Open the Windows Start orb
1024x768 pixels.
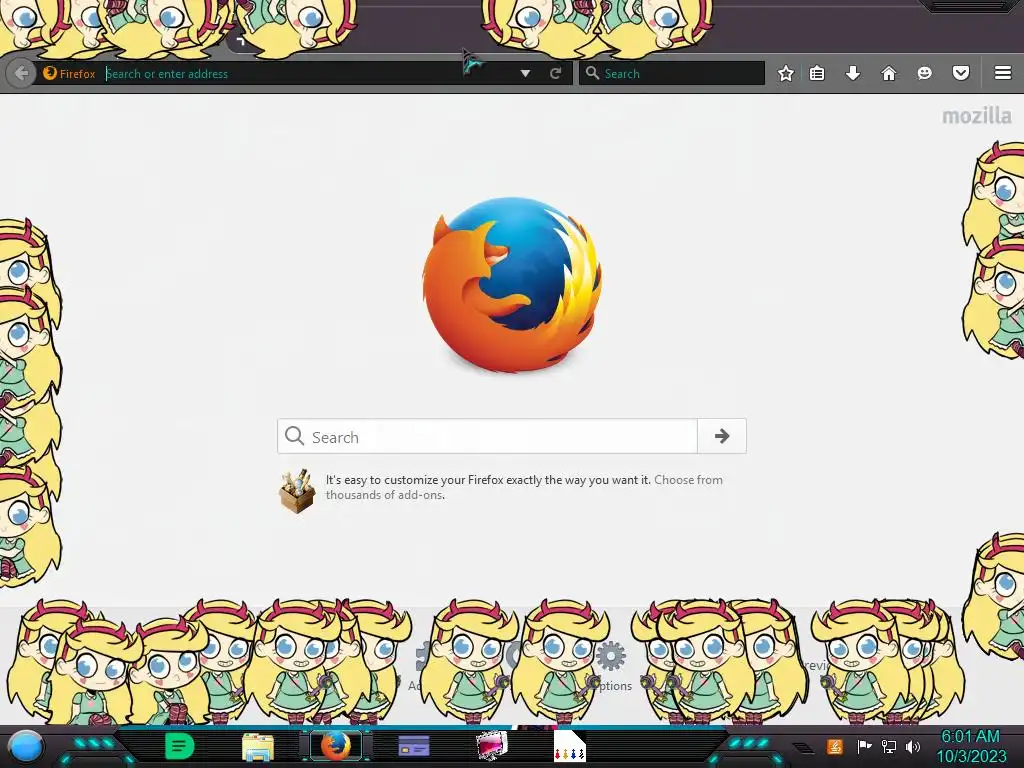[x=27, y=747]
